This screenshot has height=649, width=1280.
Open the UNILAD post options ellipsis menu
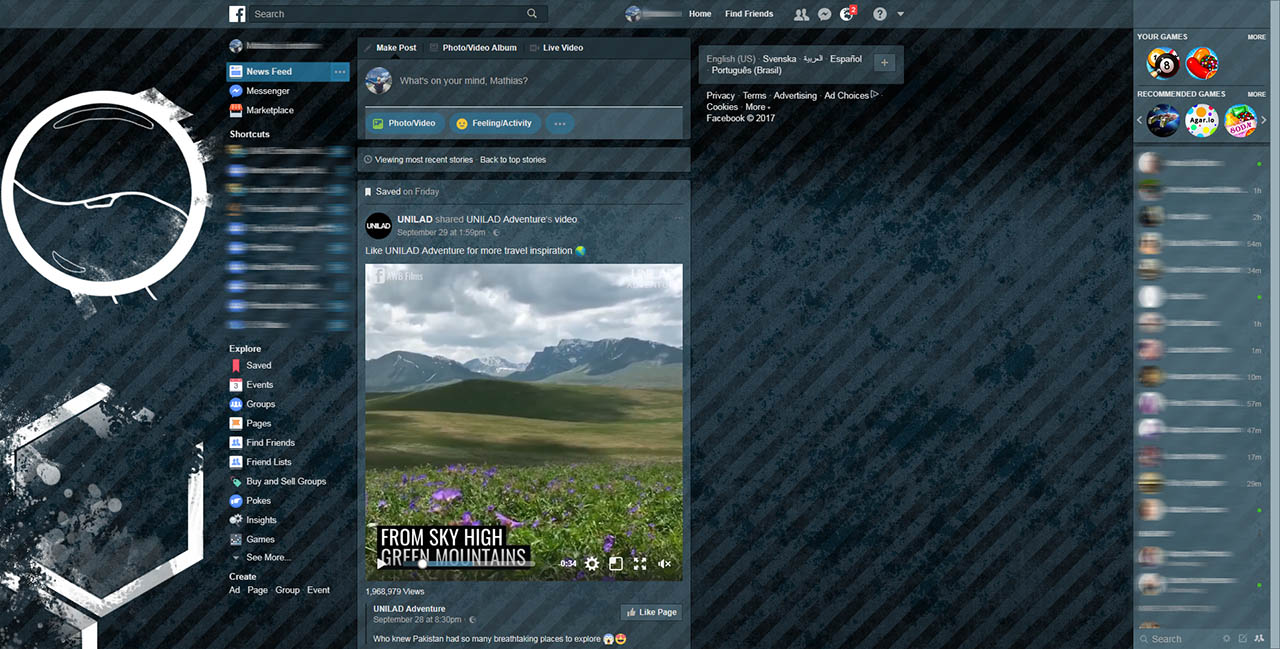pyautogui.click(x=678, y=218)
